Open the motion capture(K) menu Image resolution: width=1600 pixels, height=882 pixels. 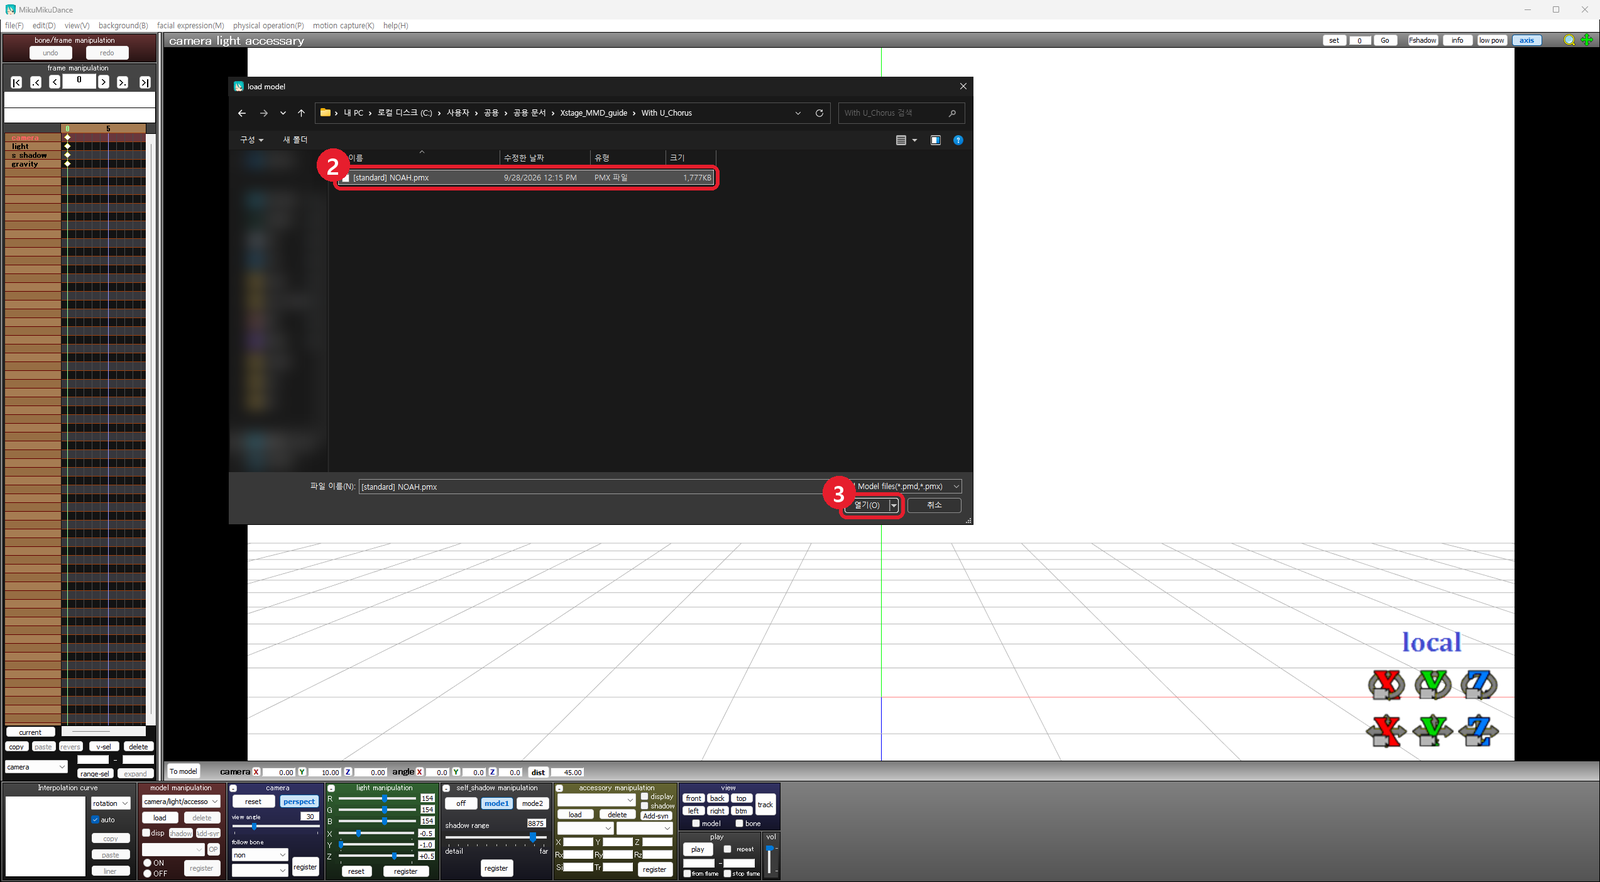(x=343, y=25)
